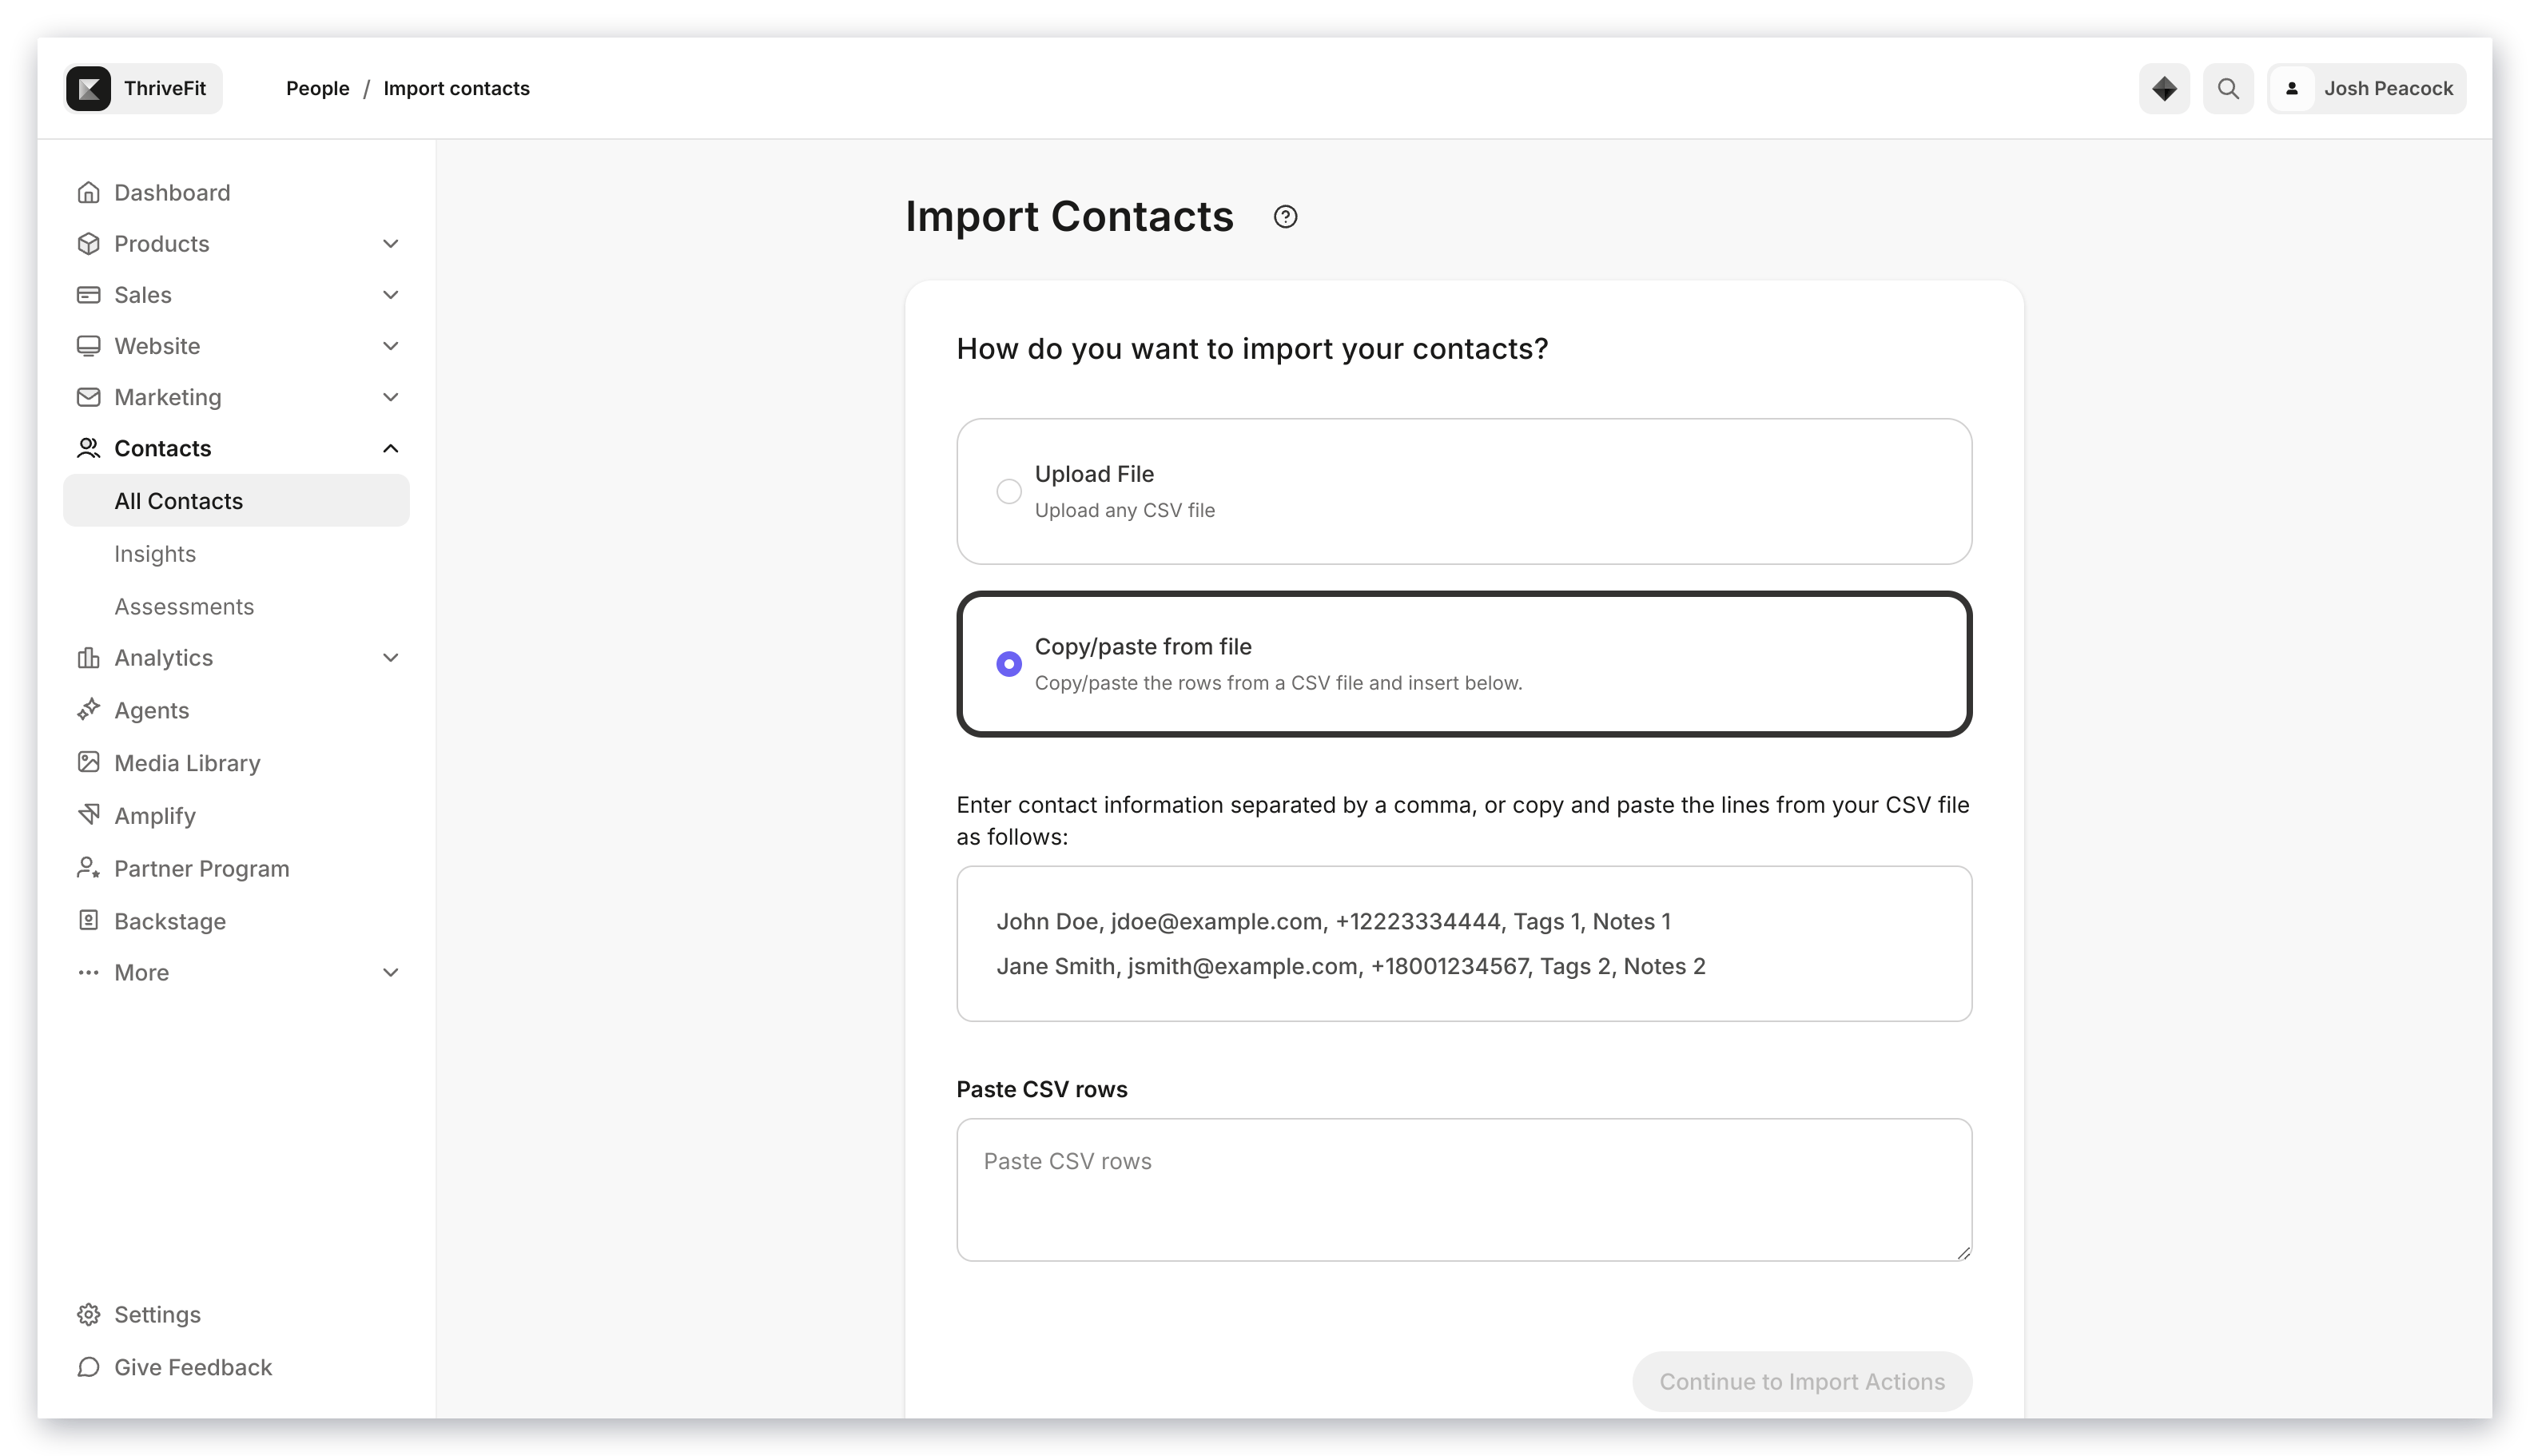Click 'Upload any CSV file' text
The width and height of the screenshot is (2530, 1456).
tap(1124, 510)
